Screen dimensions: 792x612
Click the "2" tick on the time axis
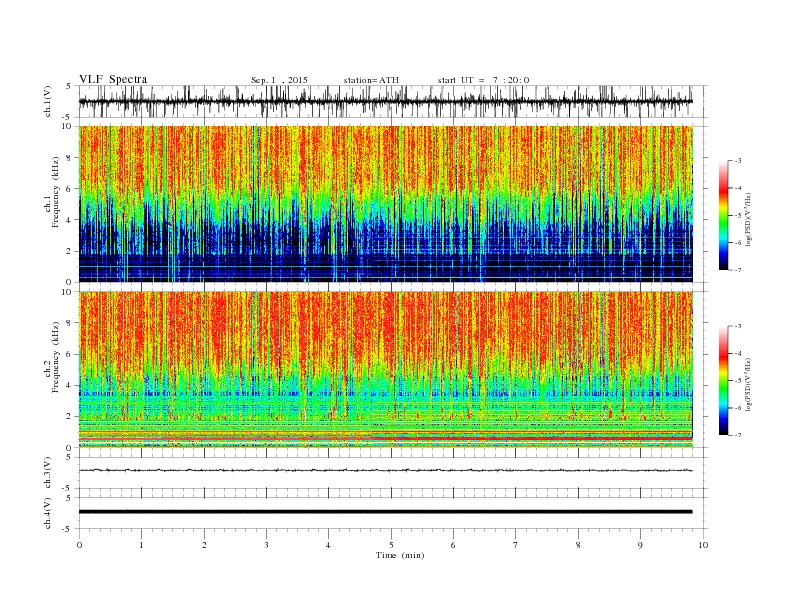click(204, 545)
